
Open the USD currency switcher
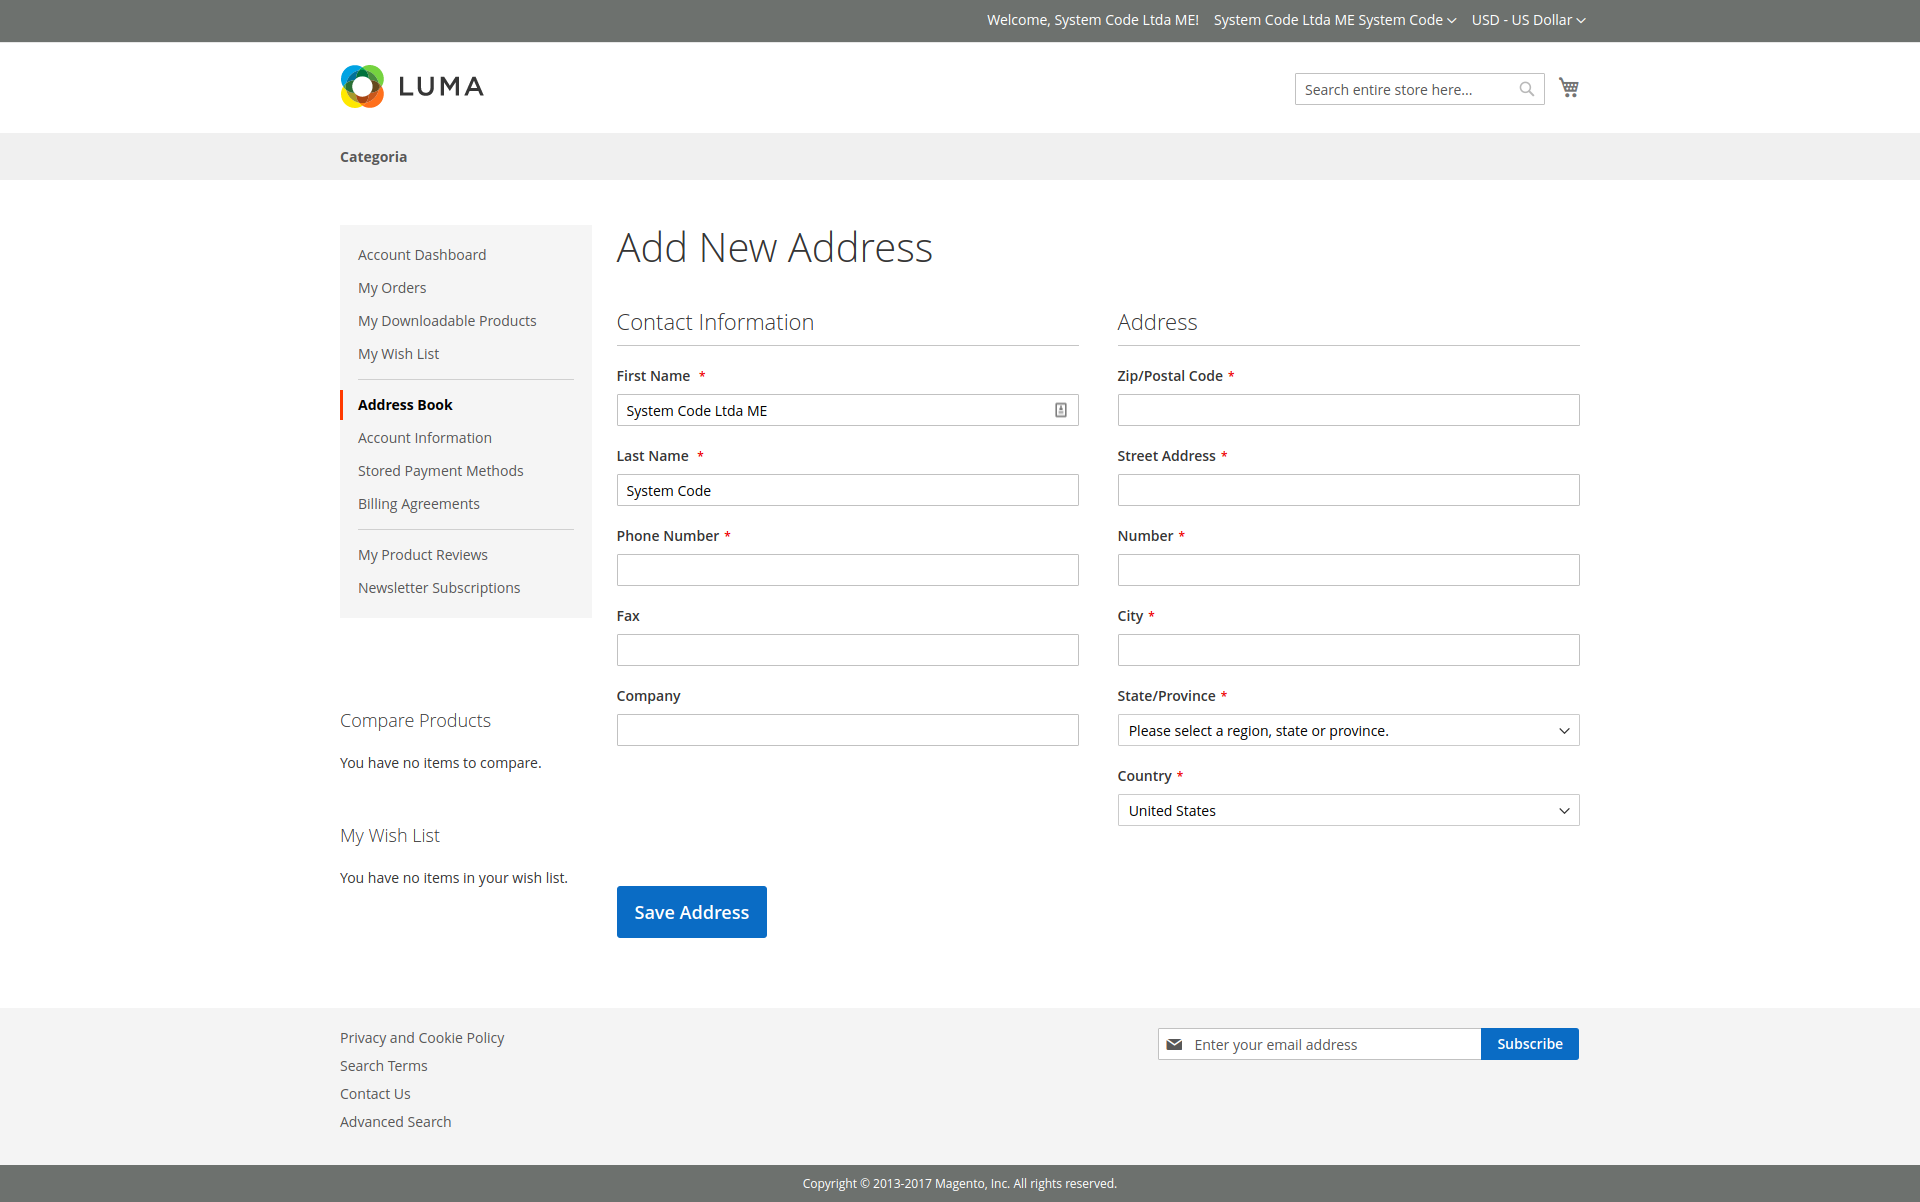coord(1528,20)
